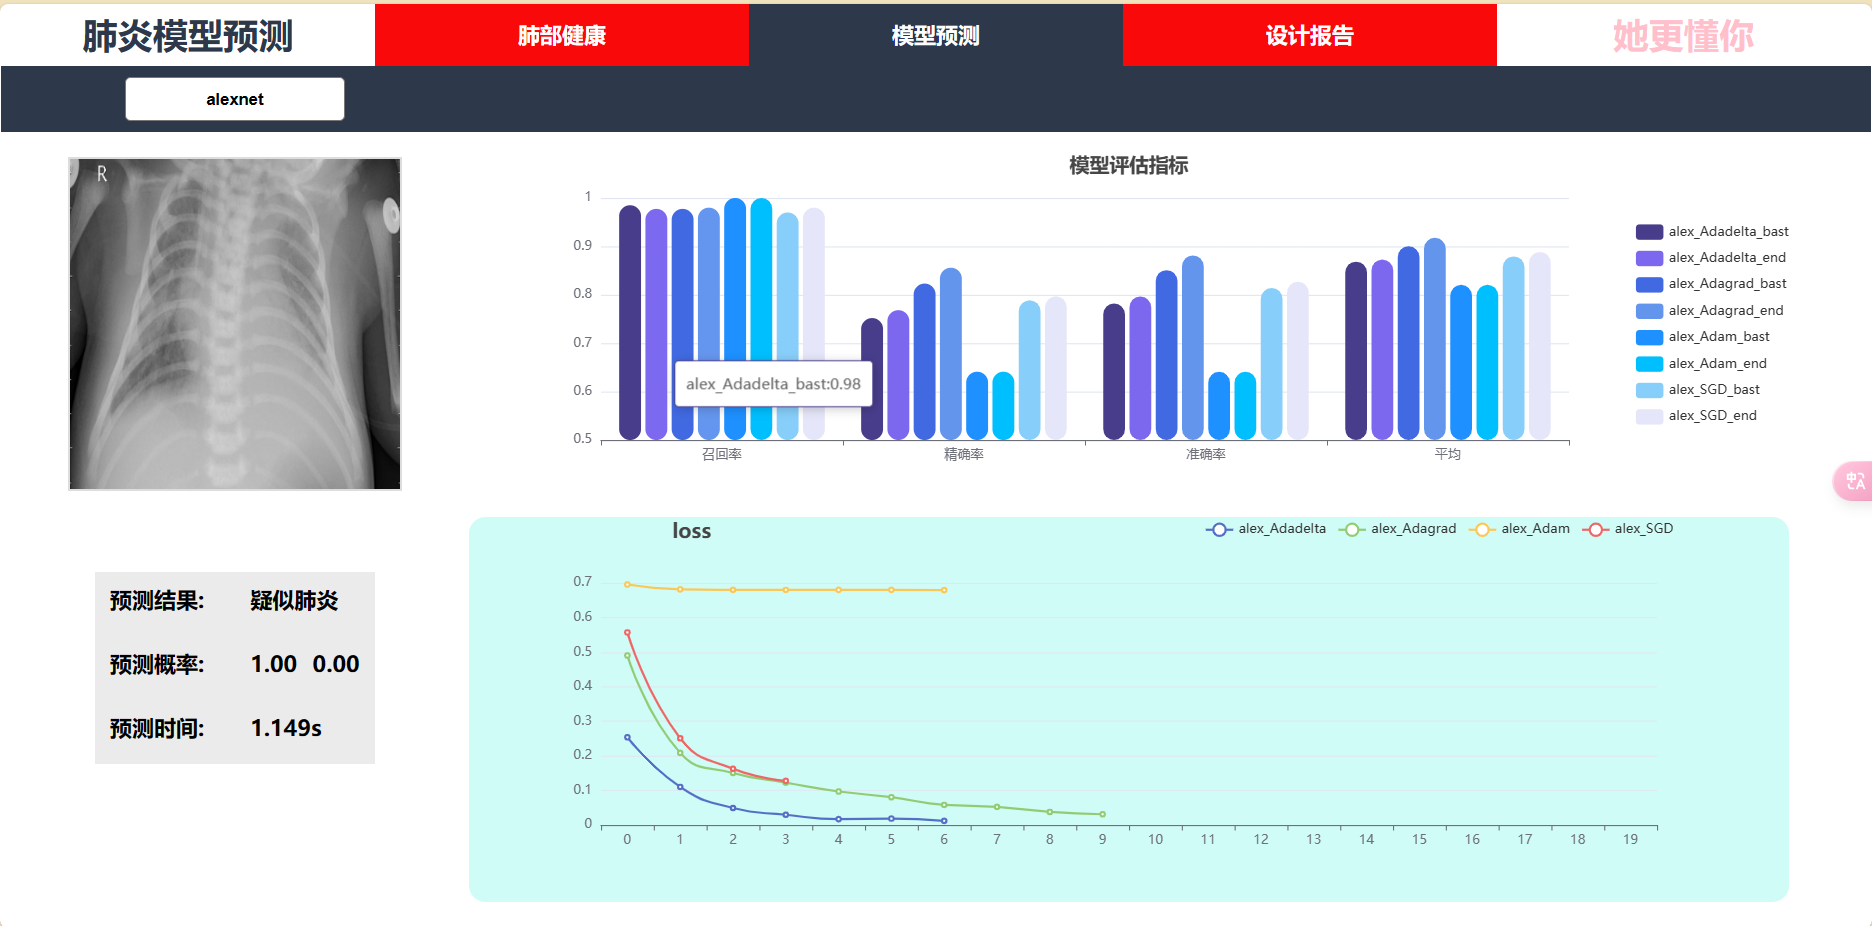Viewport: 1872px width, 926px height.
Task: Toggle alex_SGD_bast series in legend
Action: tap(1698, 390)
